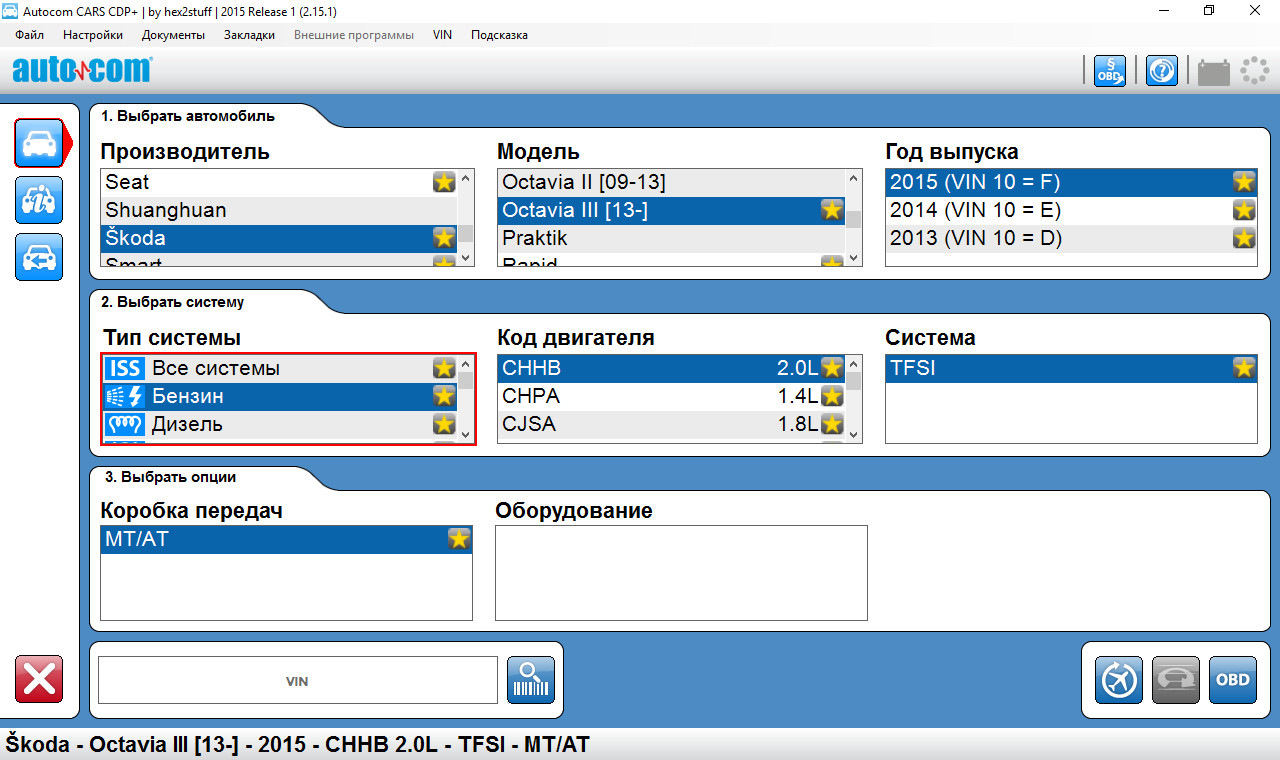1280x760 pixels.
Task: Click the Autocom logo
Action: [82, 70]
